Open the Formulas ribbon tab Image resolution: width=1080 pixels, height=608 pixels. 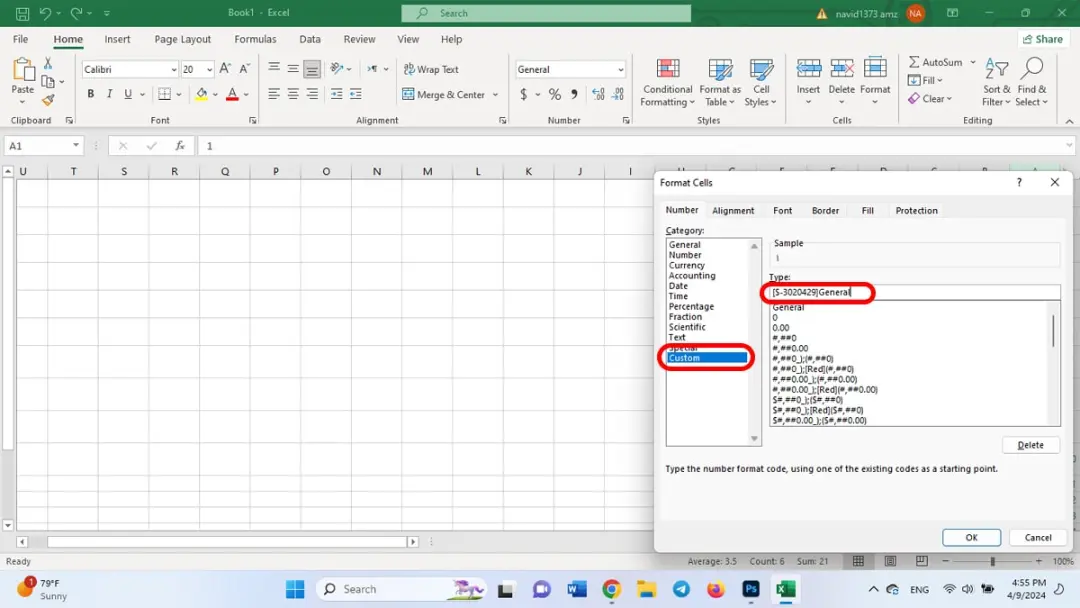255,39
